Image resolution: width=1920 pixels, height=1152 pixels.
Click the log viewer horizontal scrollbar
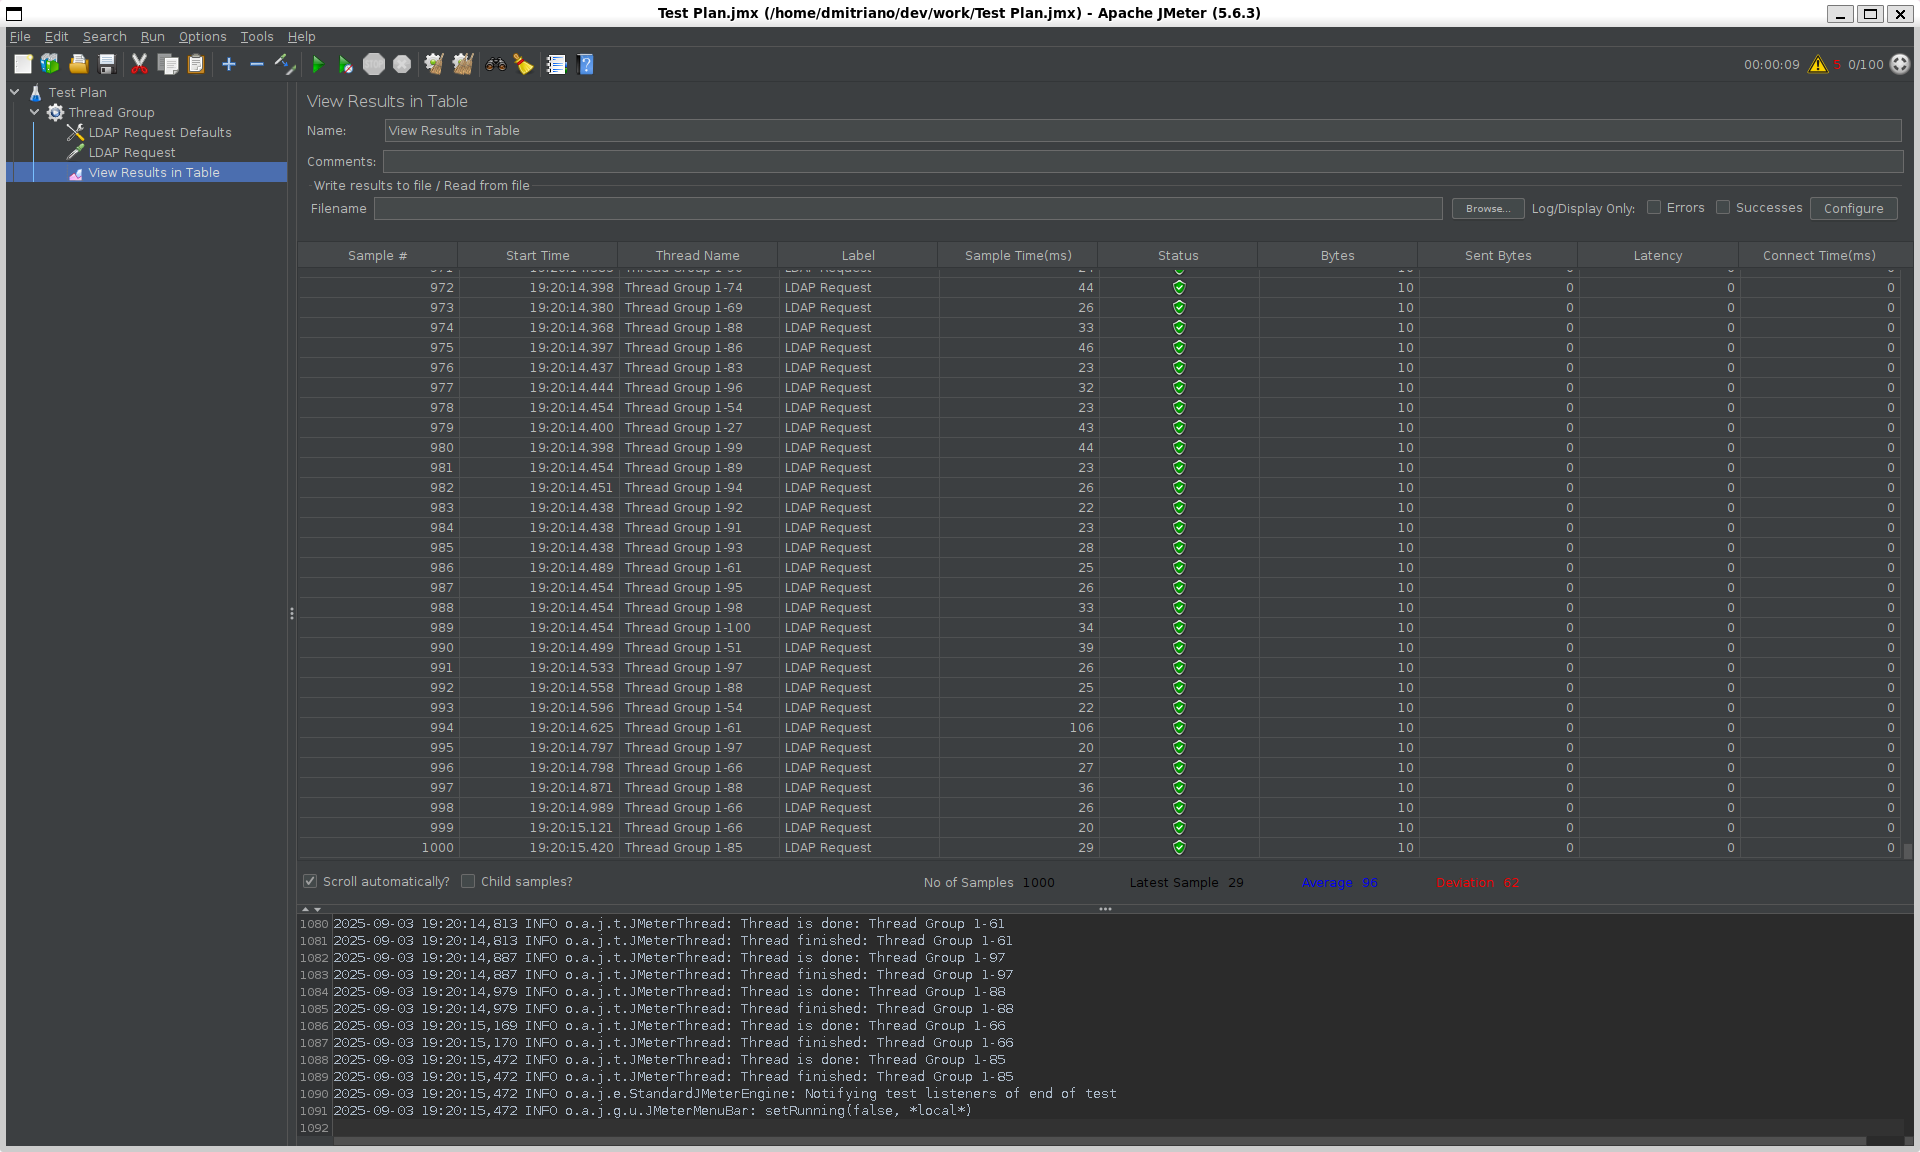1099,1141
